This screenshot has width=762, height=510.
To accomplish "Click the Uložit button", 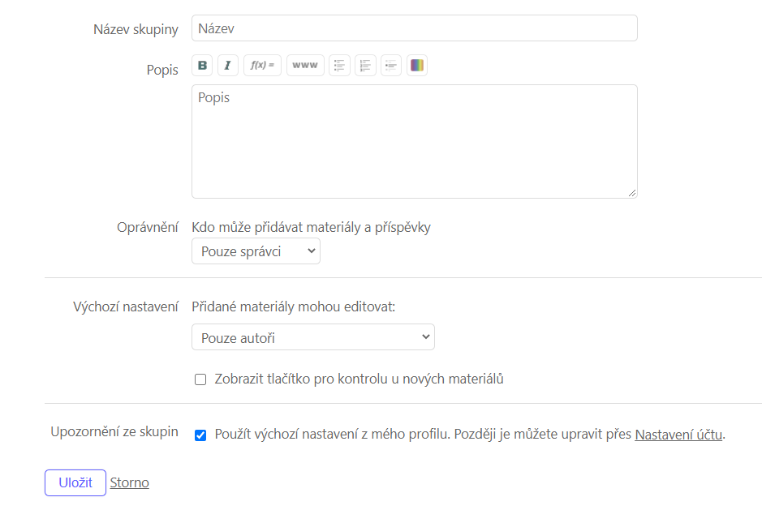I will coord(75,483).
